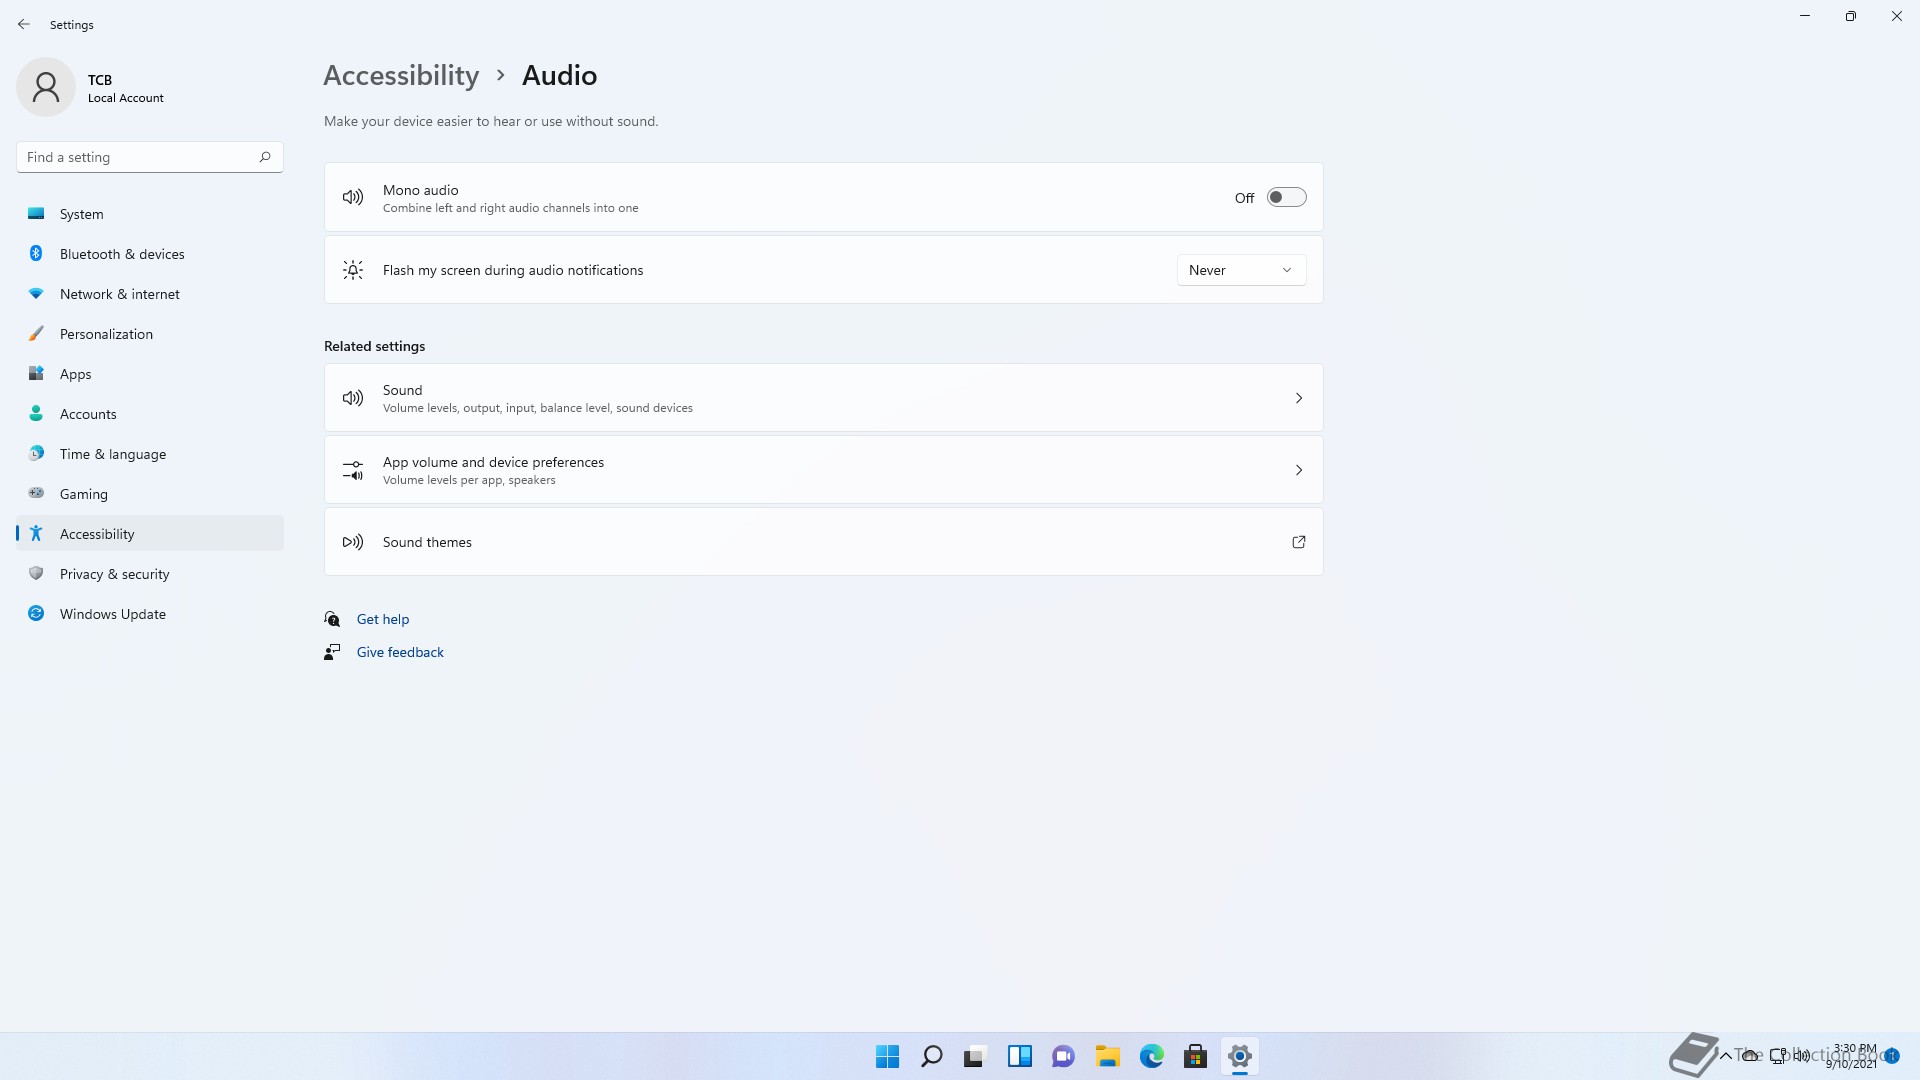
Task: Click the Give feedback person icon
Action: pos(332,652)
